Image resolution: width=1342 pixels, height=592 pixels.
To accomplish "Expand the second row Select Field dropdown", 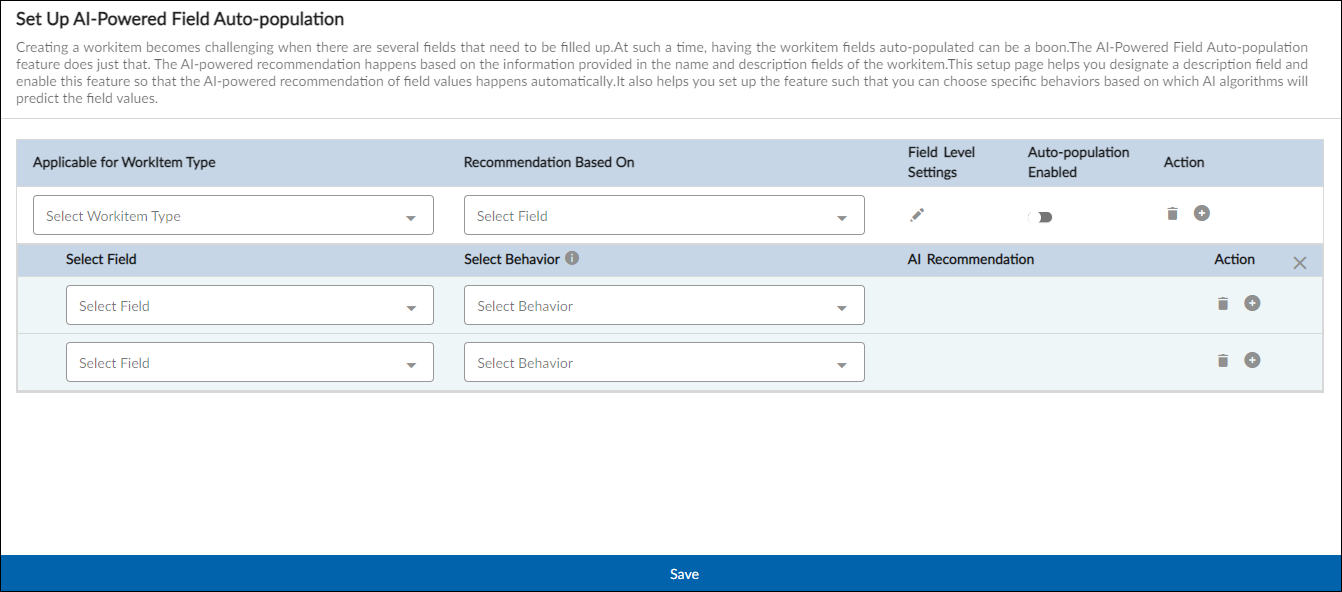I will tap(249, 363).
